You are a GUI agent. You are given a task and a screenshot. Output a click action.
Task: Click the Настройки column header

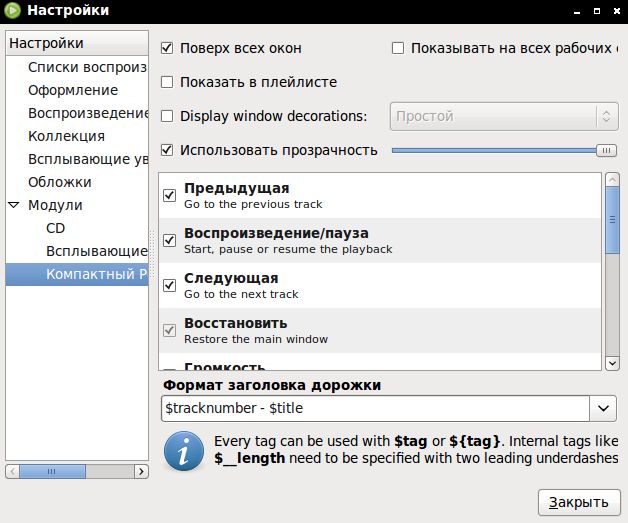pos(77,43)
